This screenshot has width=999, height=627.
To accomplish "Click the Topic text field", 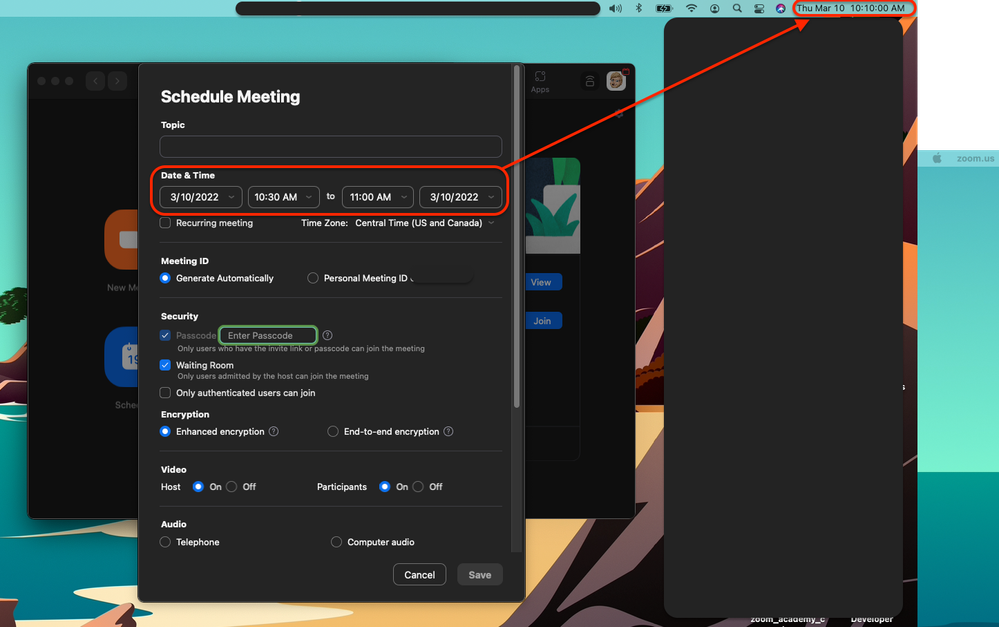I will pos(331,147).
